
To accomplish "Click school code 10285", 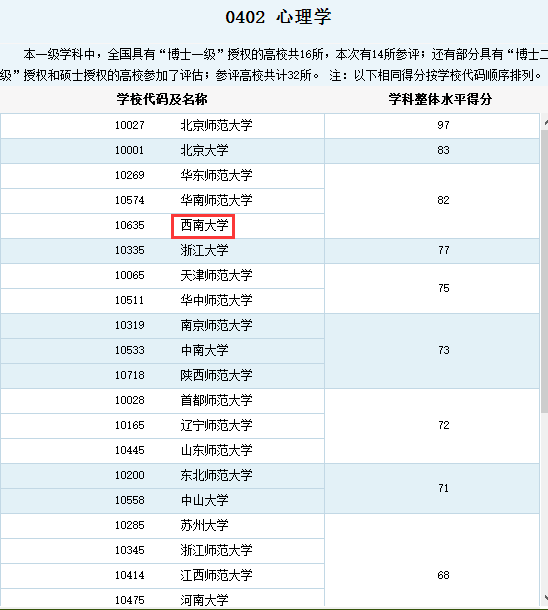I will point(130,525).
